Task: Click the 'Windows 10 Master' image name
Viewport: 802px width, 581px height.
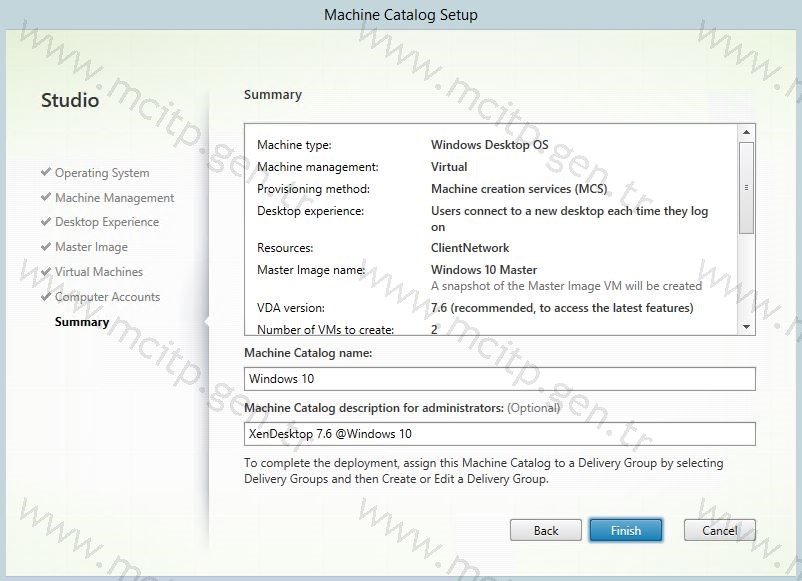Action: [484, 270]
